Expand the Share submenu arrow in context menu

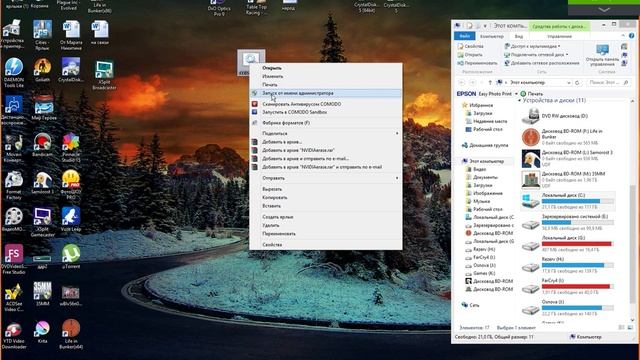tap(397, 133)
